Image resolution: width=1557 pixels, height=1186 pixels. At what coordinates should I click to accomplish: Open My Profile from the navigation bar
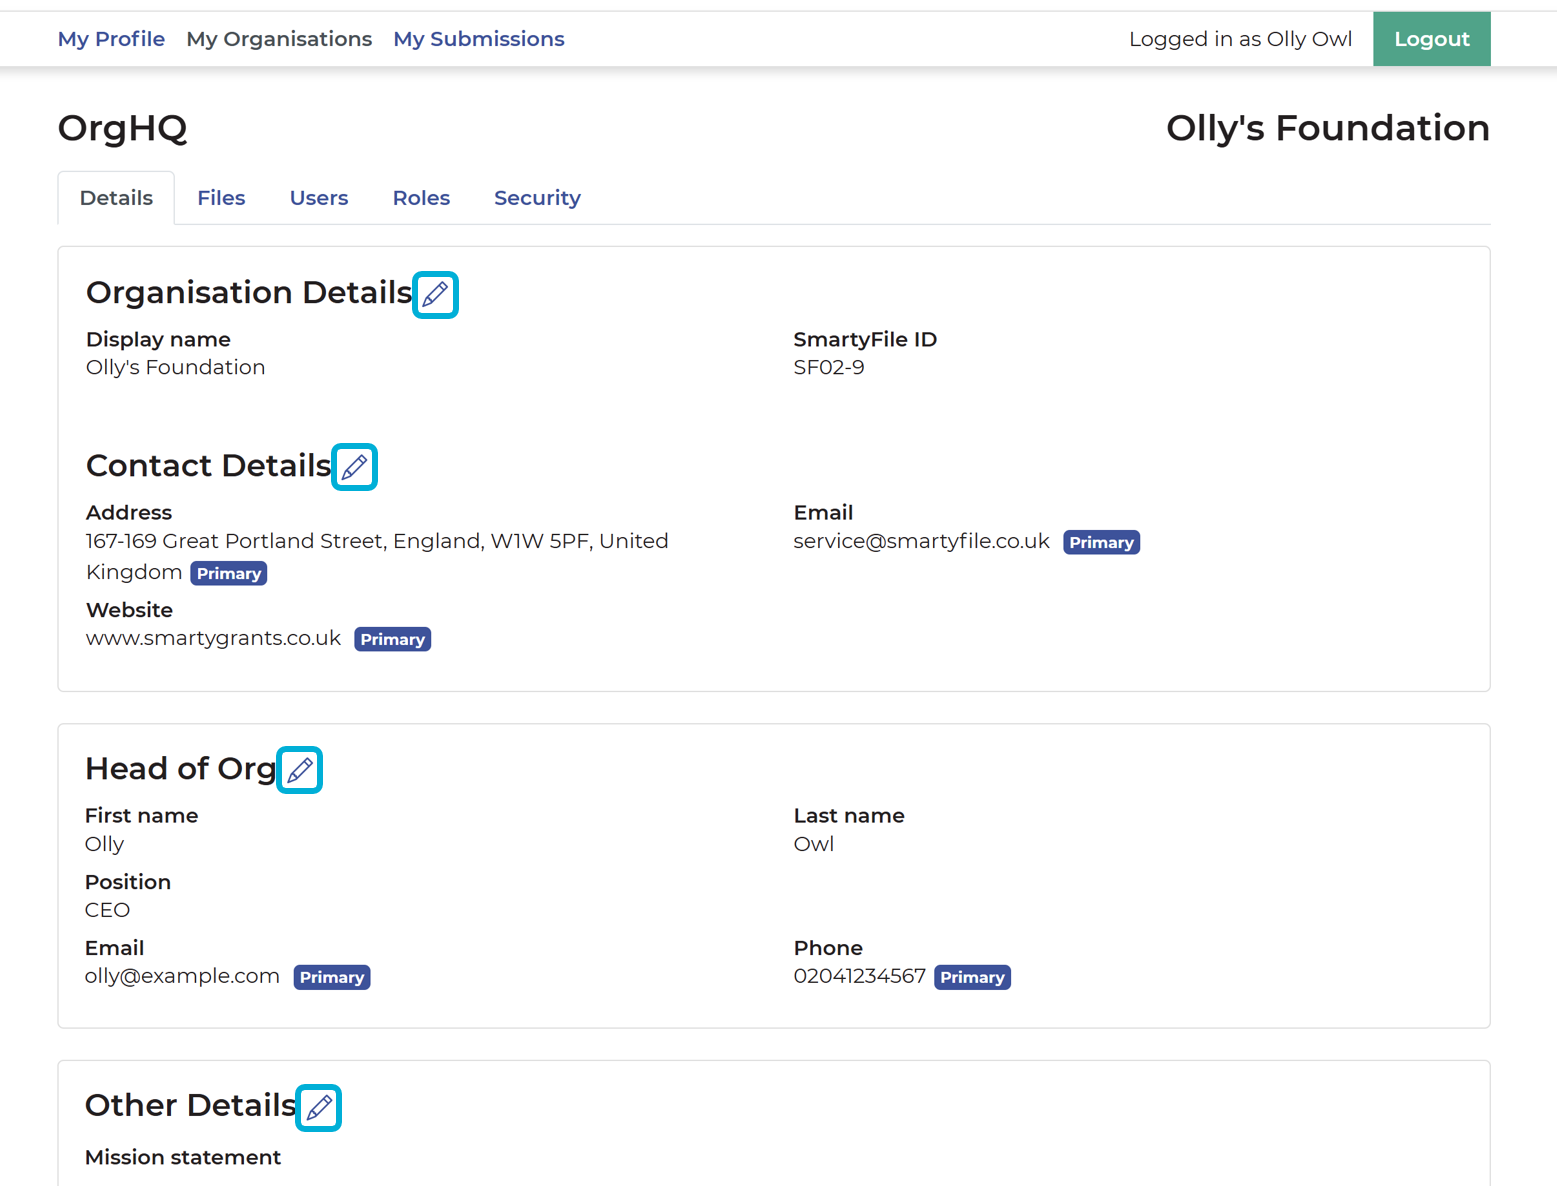point(111,38)
